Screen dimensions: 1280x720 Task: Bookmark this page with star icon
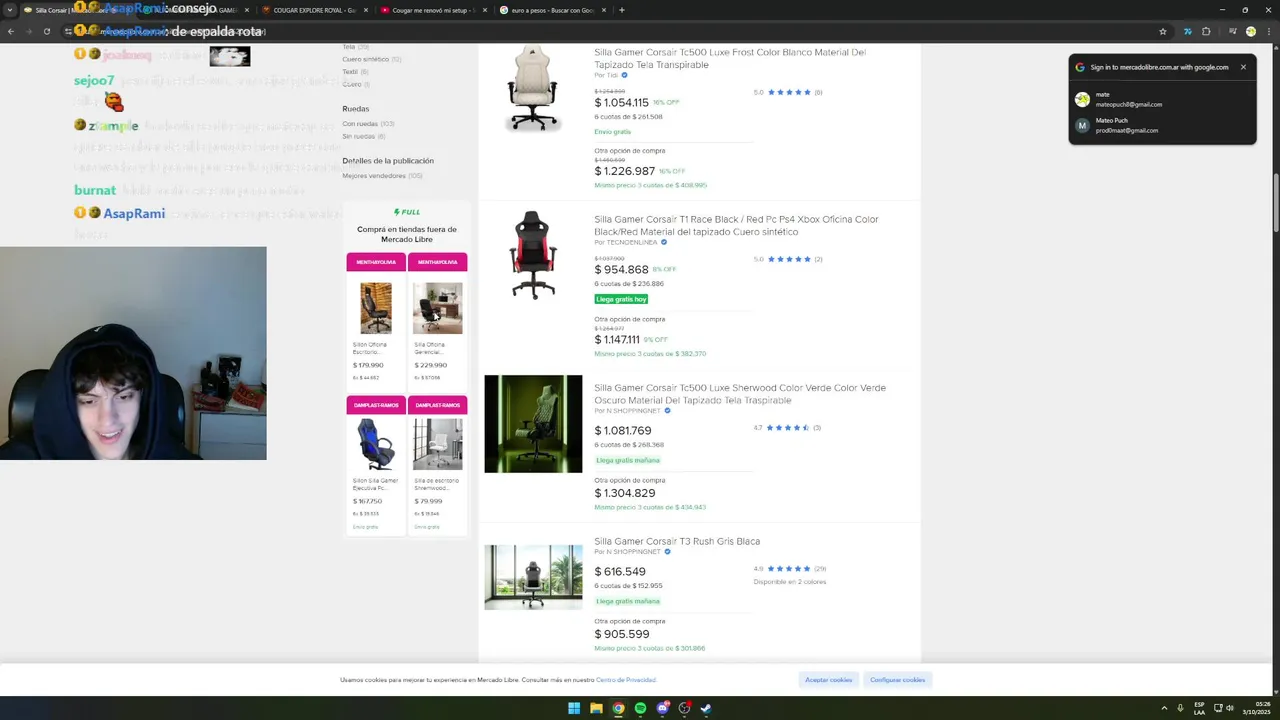(x=1163, y=31)
